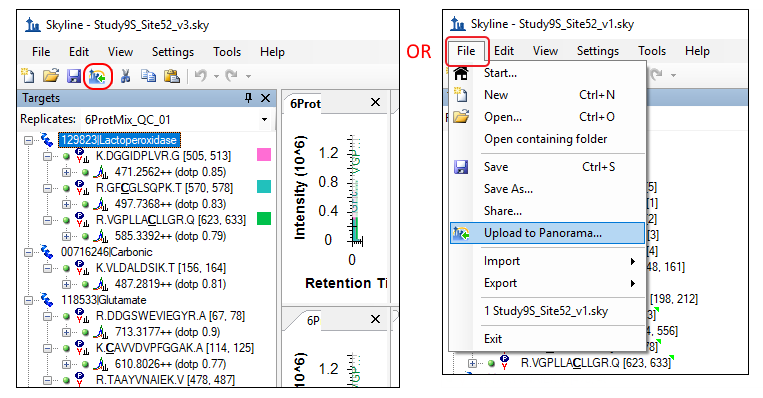The image size is (763, 398).
Task: Click New document icon in left Skyline toolbar
Action: [x=28, y=76]
